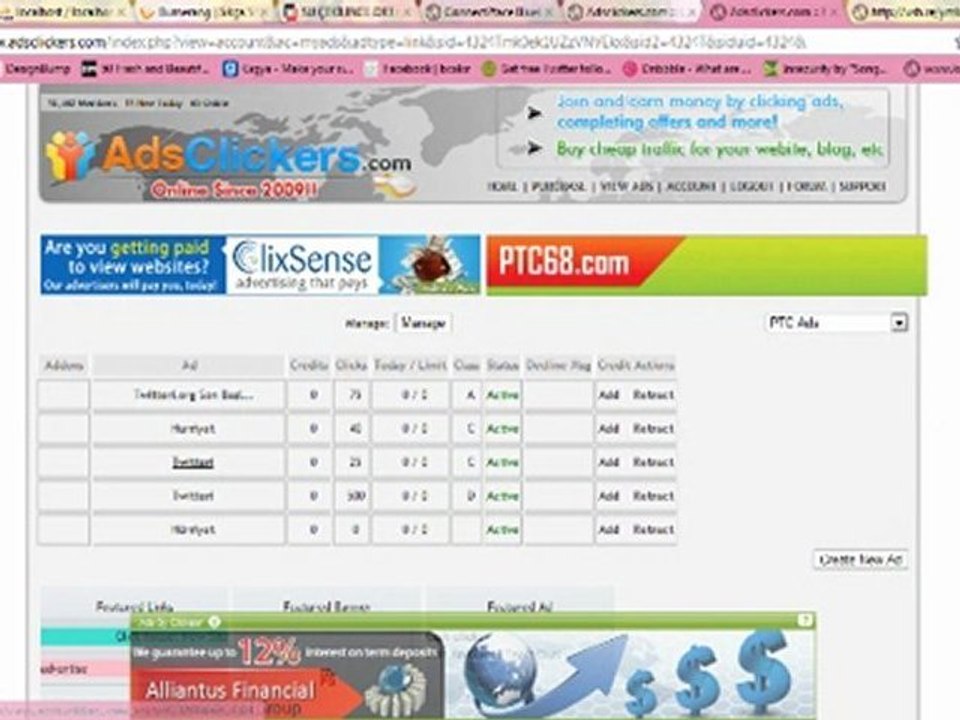Screen dimensions: 960x720
Task: Click the AdsClickers.com site logo
Action: (230, 158)
